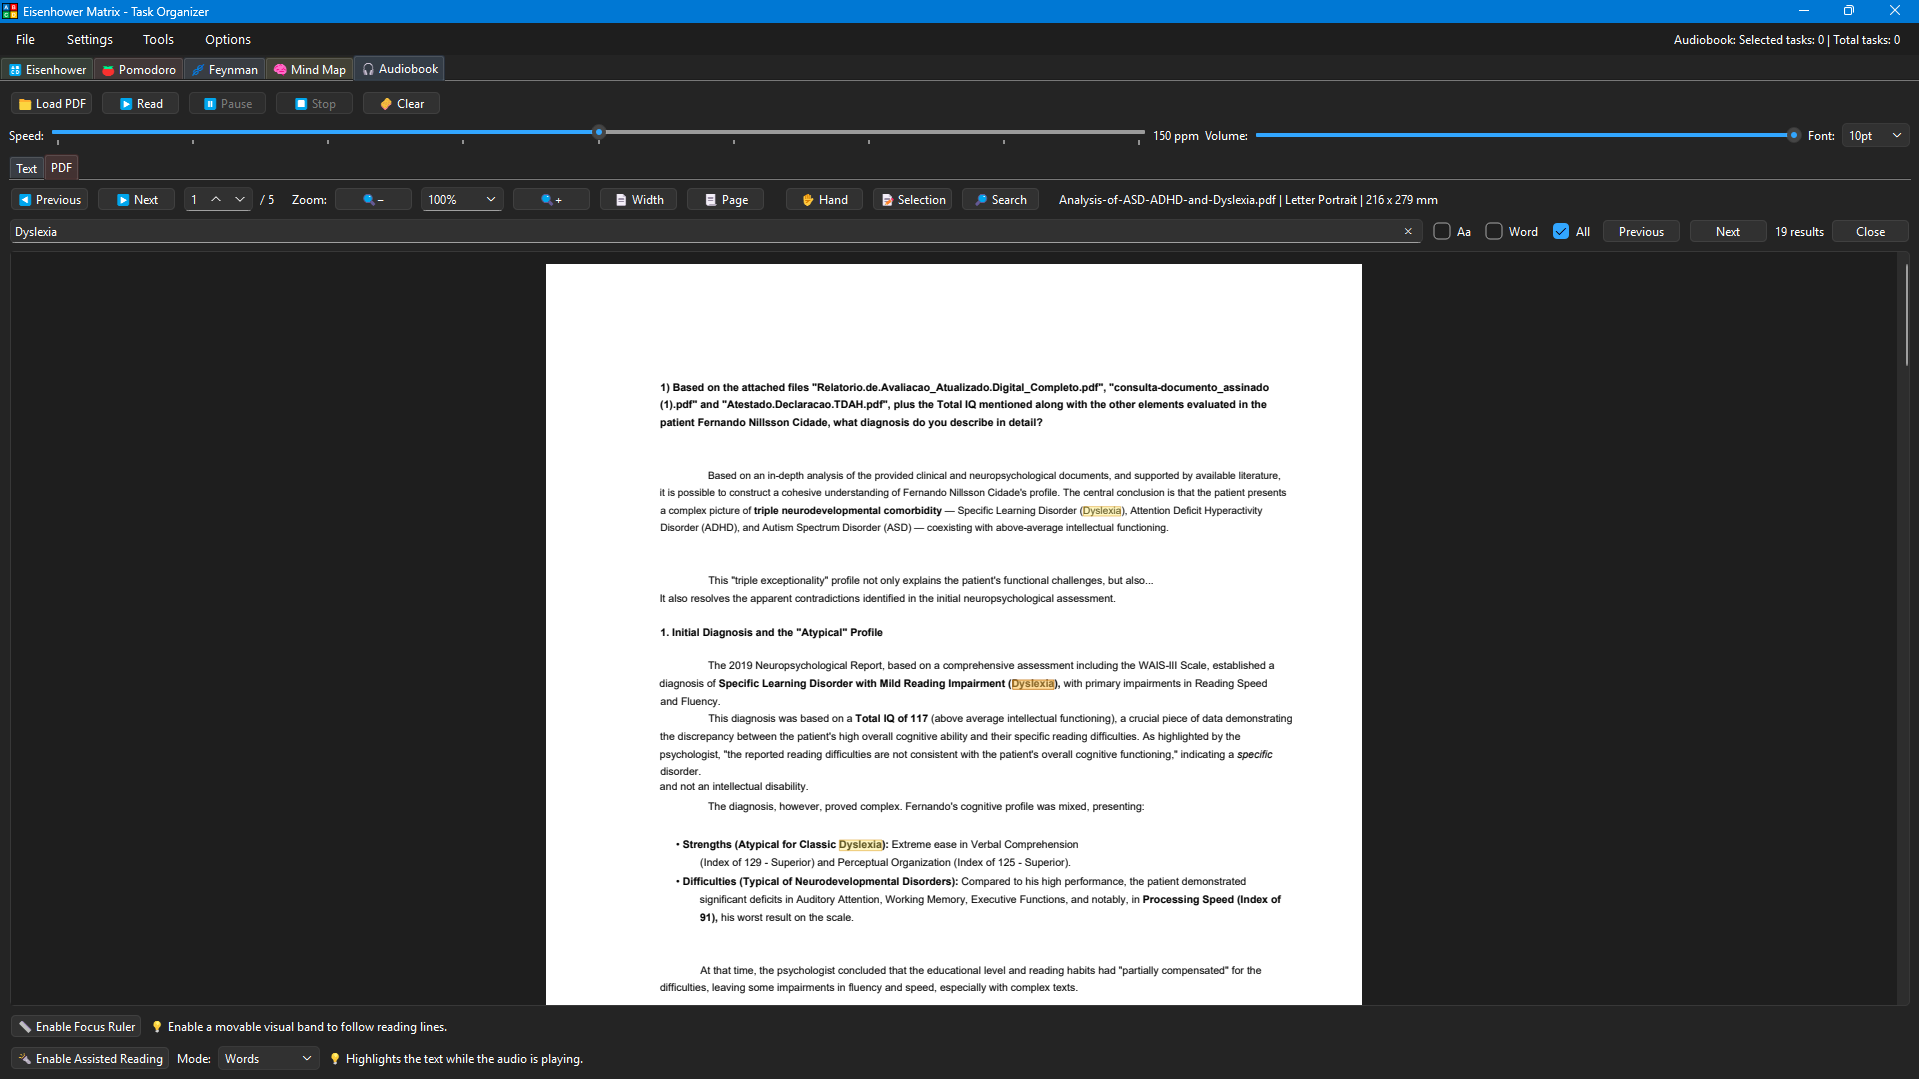Open the Words mode dropdown
The image size is (1919, 1079).
268,1059
